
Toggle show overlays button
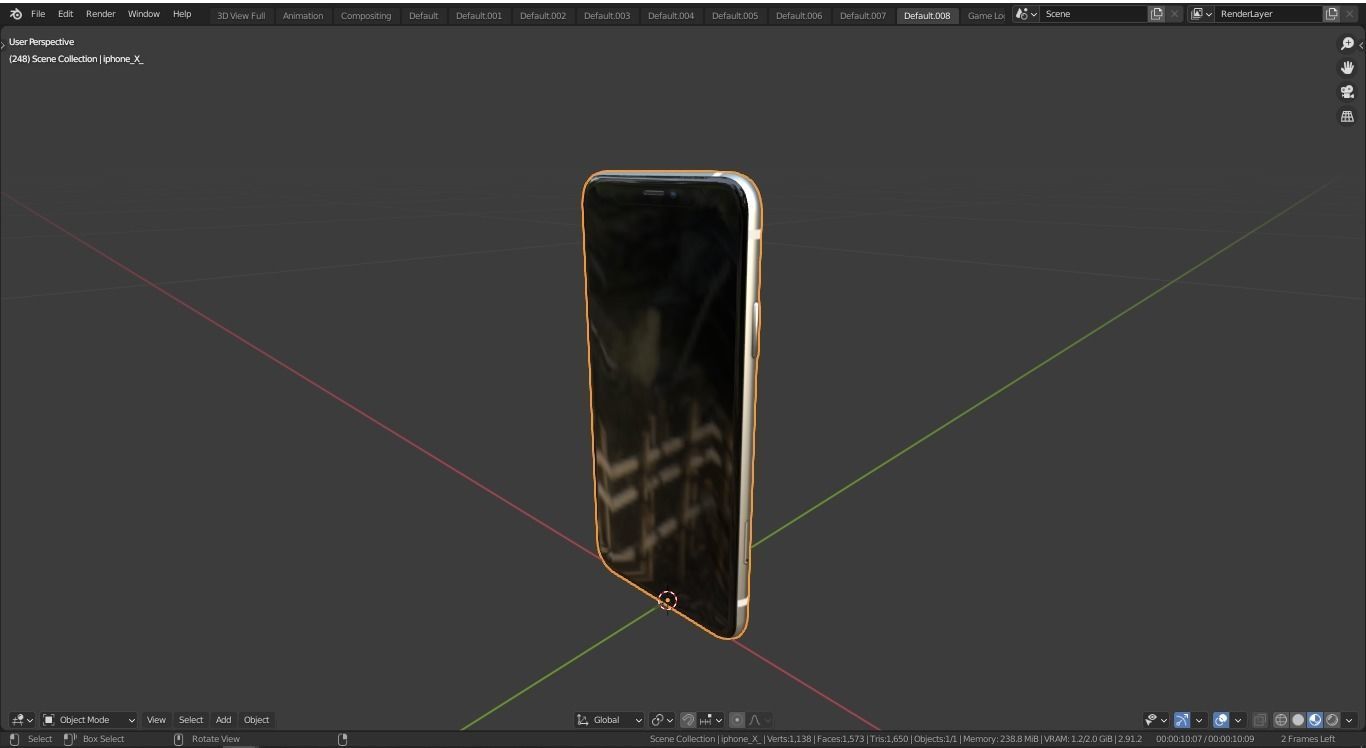pyautogui.click(x=1221, y=720)
